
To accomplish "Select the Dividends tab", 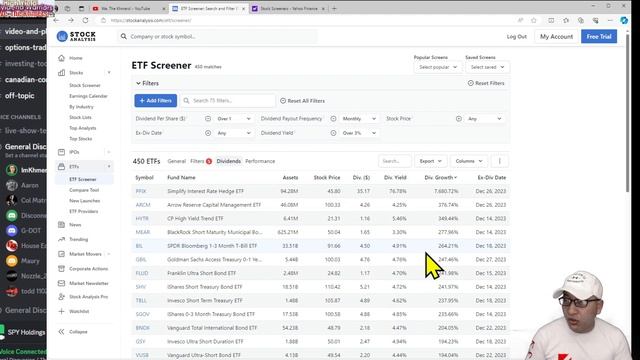I will point(229,161).
